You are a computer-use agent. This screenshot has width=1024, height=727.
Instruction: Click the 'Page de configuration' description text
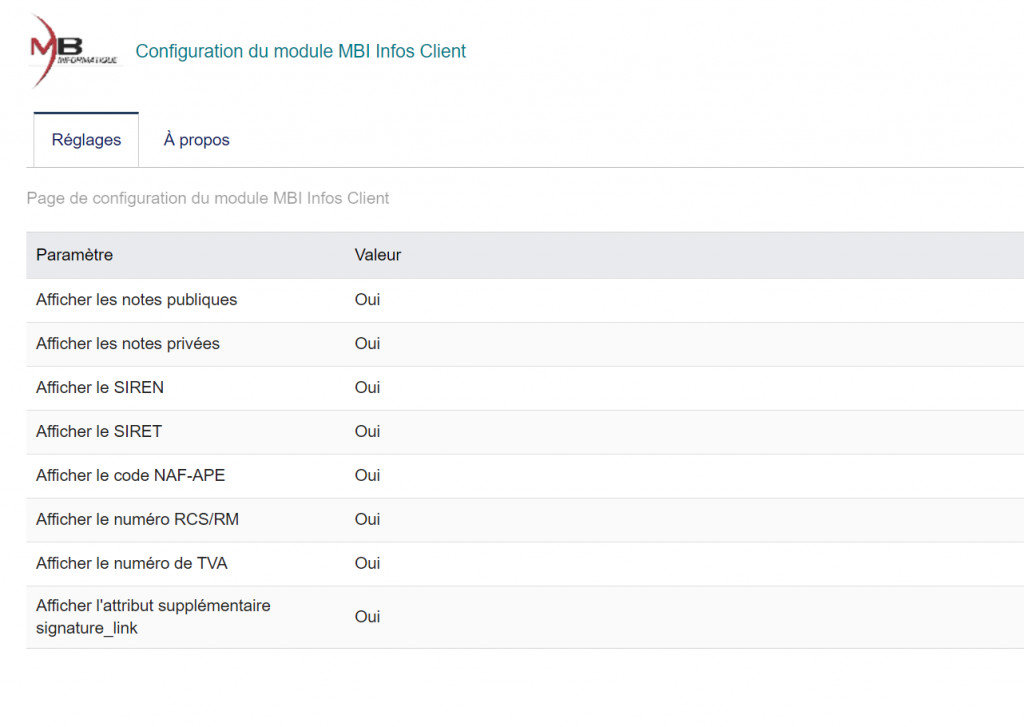tap(208, 198)
